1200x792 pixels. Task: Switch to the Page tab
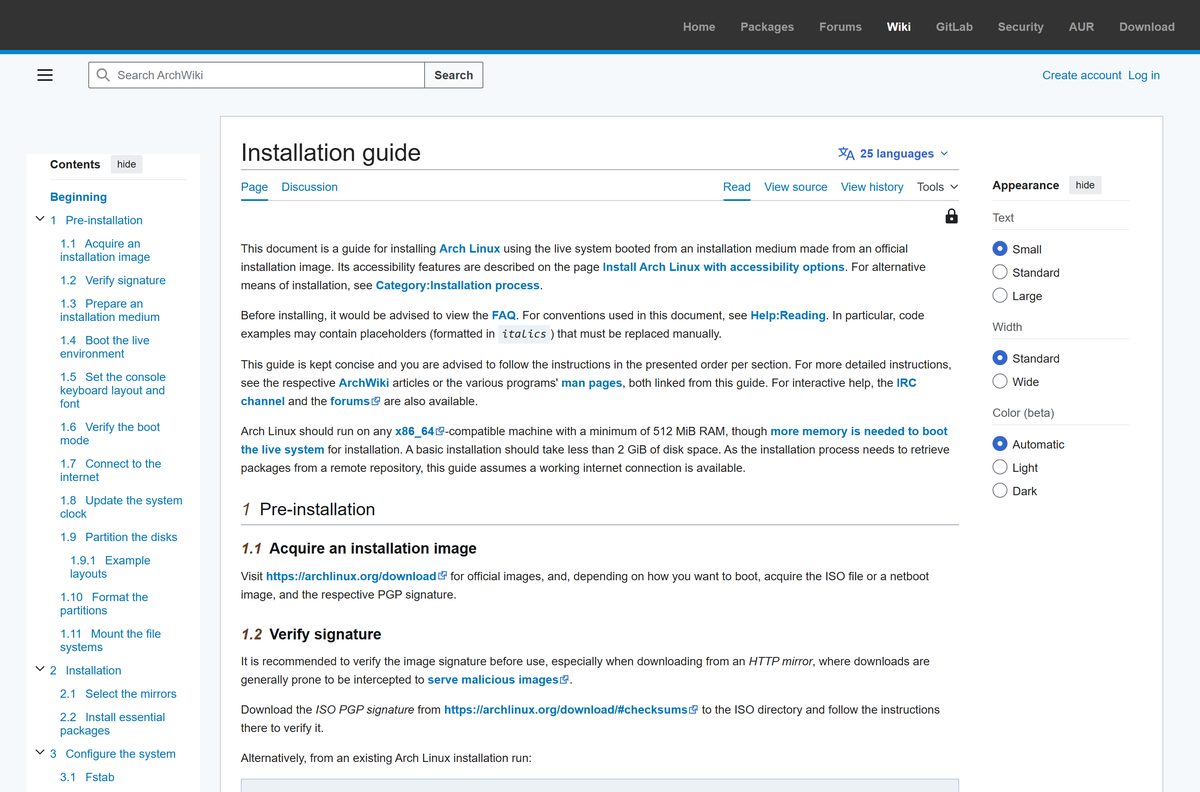pos(254,187)
